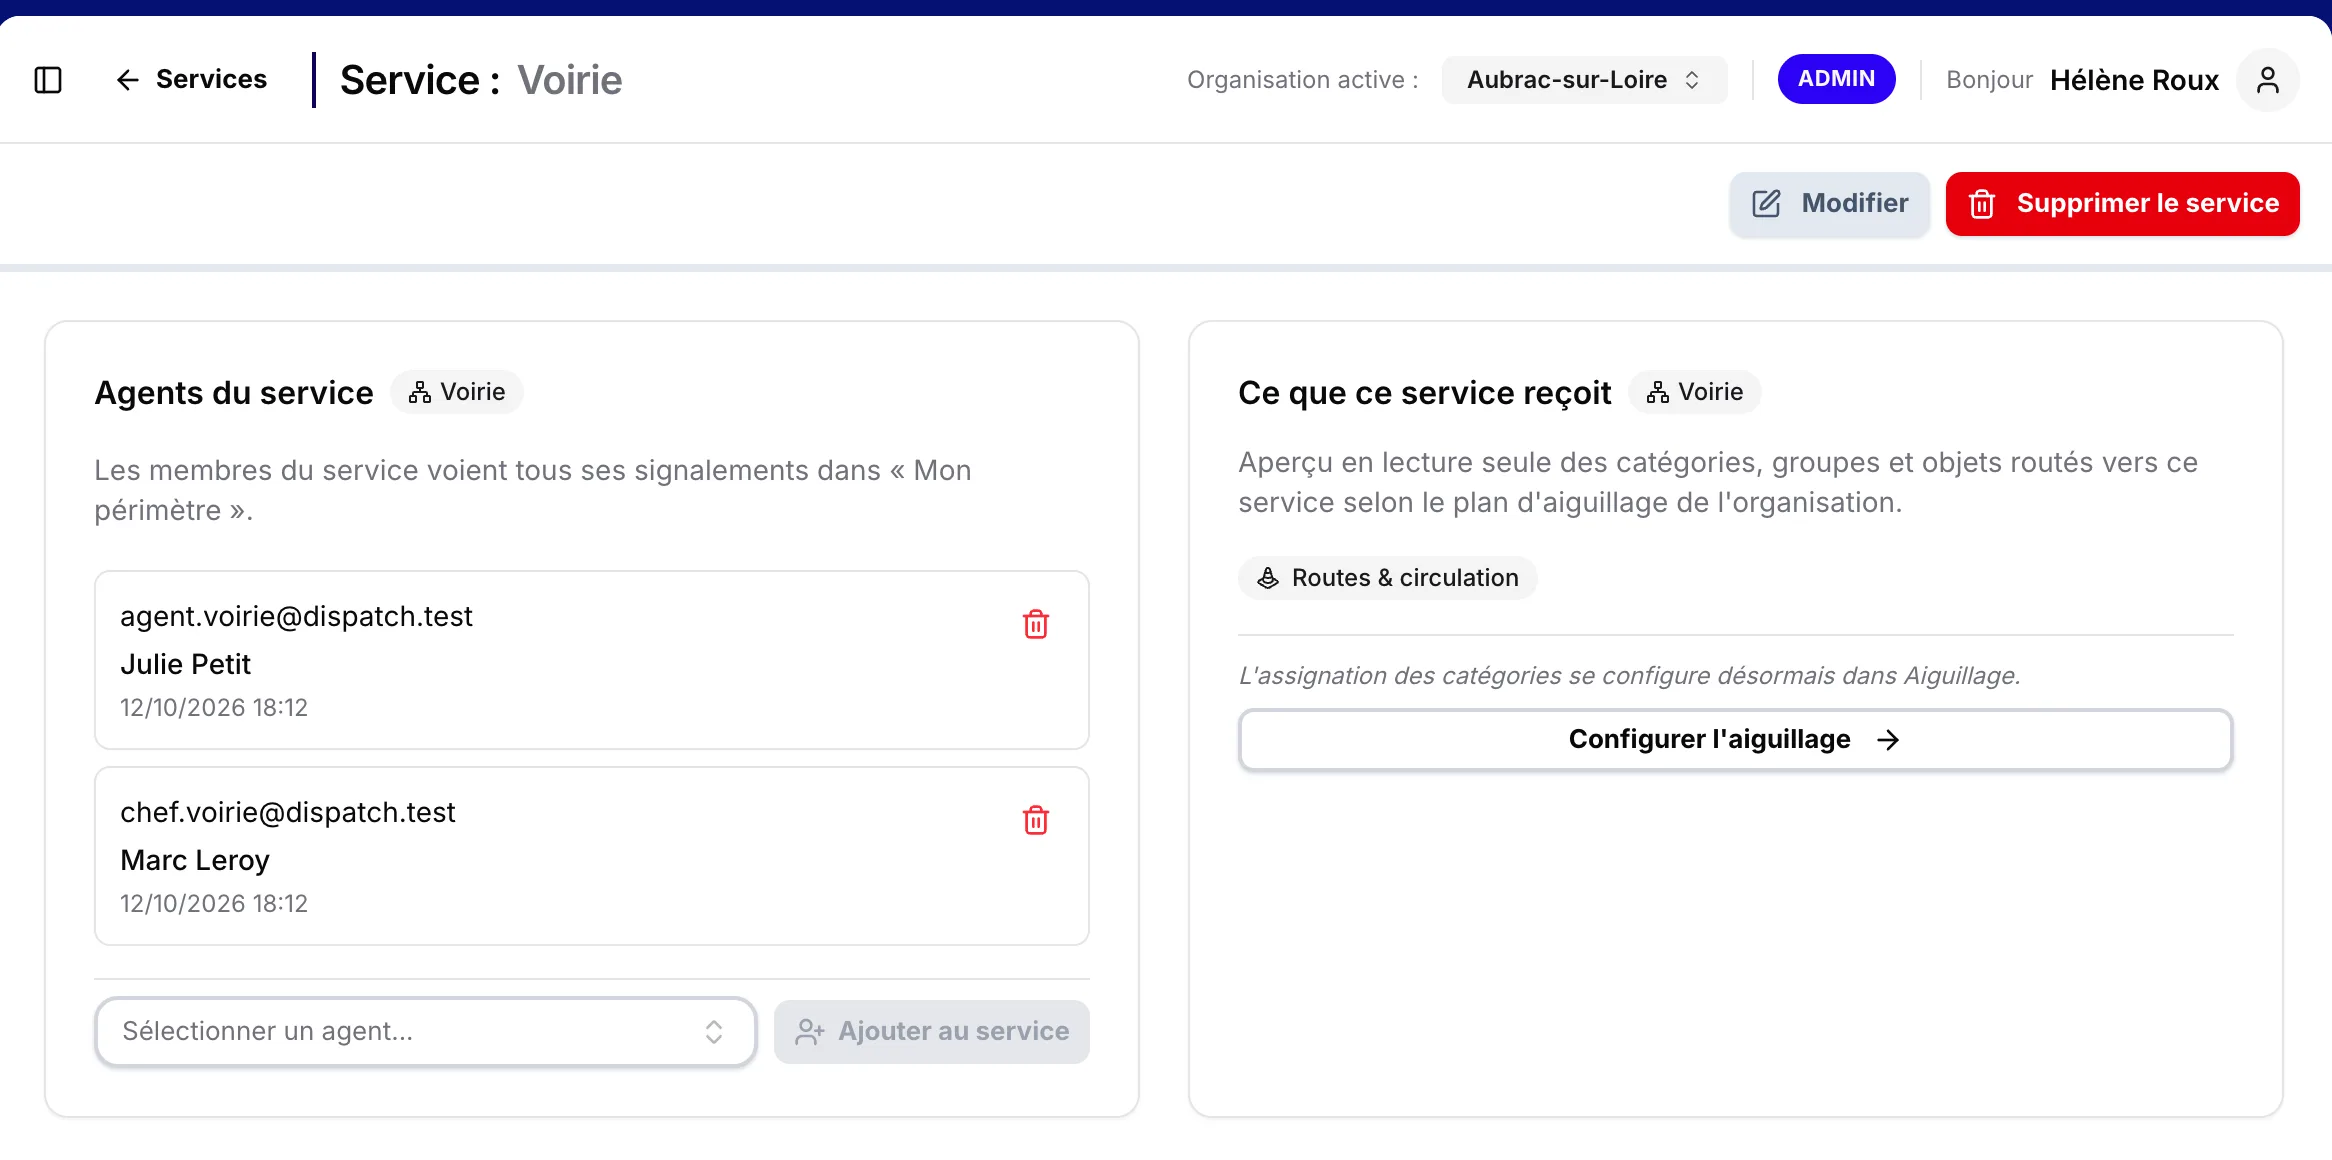Viewport: 2332px width, 1160px height.
Task: Click Supprimer le service button
Action: (2122, 204)
